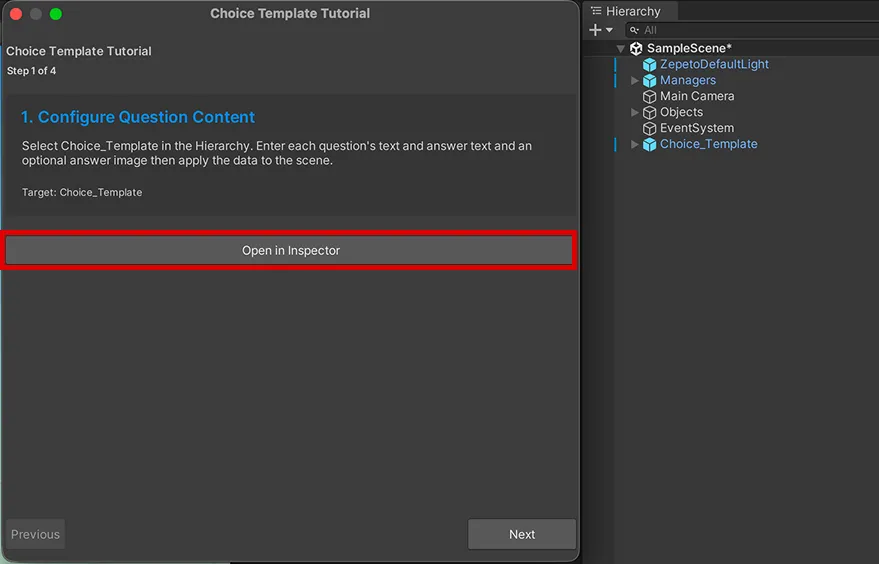879x564 pixels.
Task: Click the Unity scene icon of SampleScene
Action: pyautogui.click(x=636, y=48)
